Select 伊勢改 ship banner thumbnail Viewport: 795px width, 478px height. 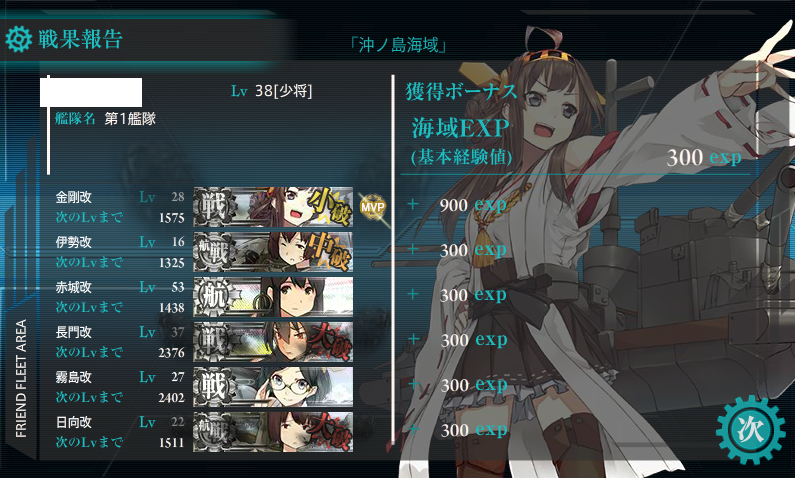tap(273, 252)
